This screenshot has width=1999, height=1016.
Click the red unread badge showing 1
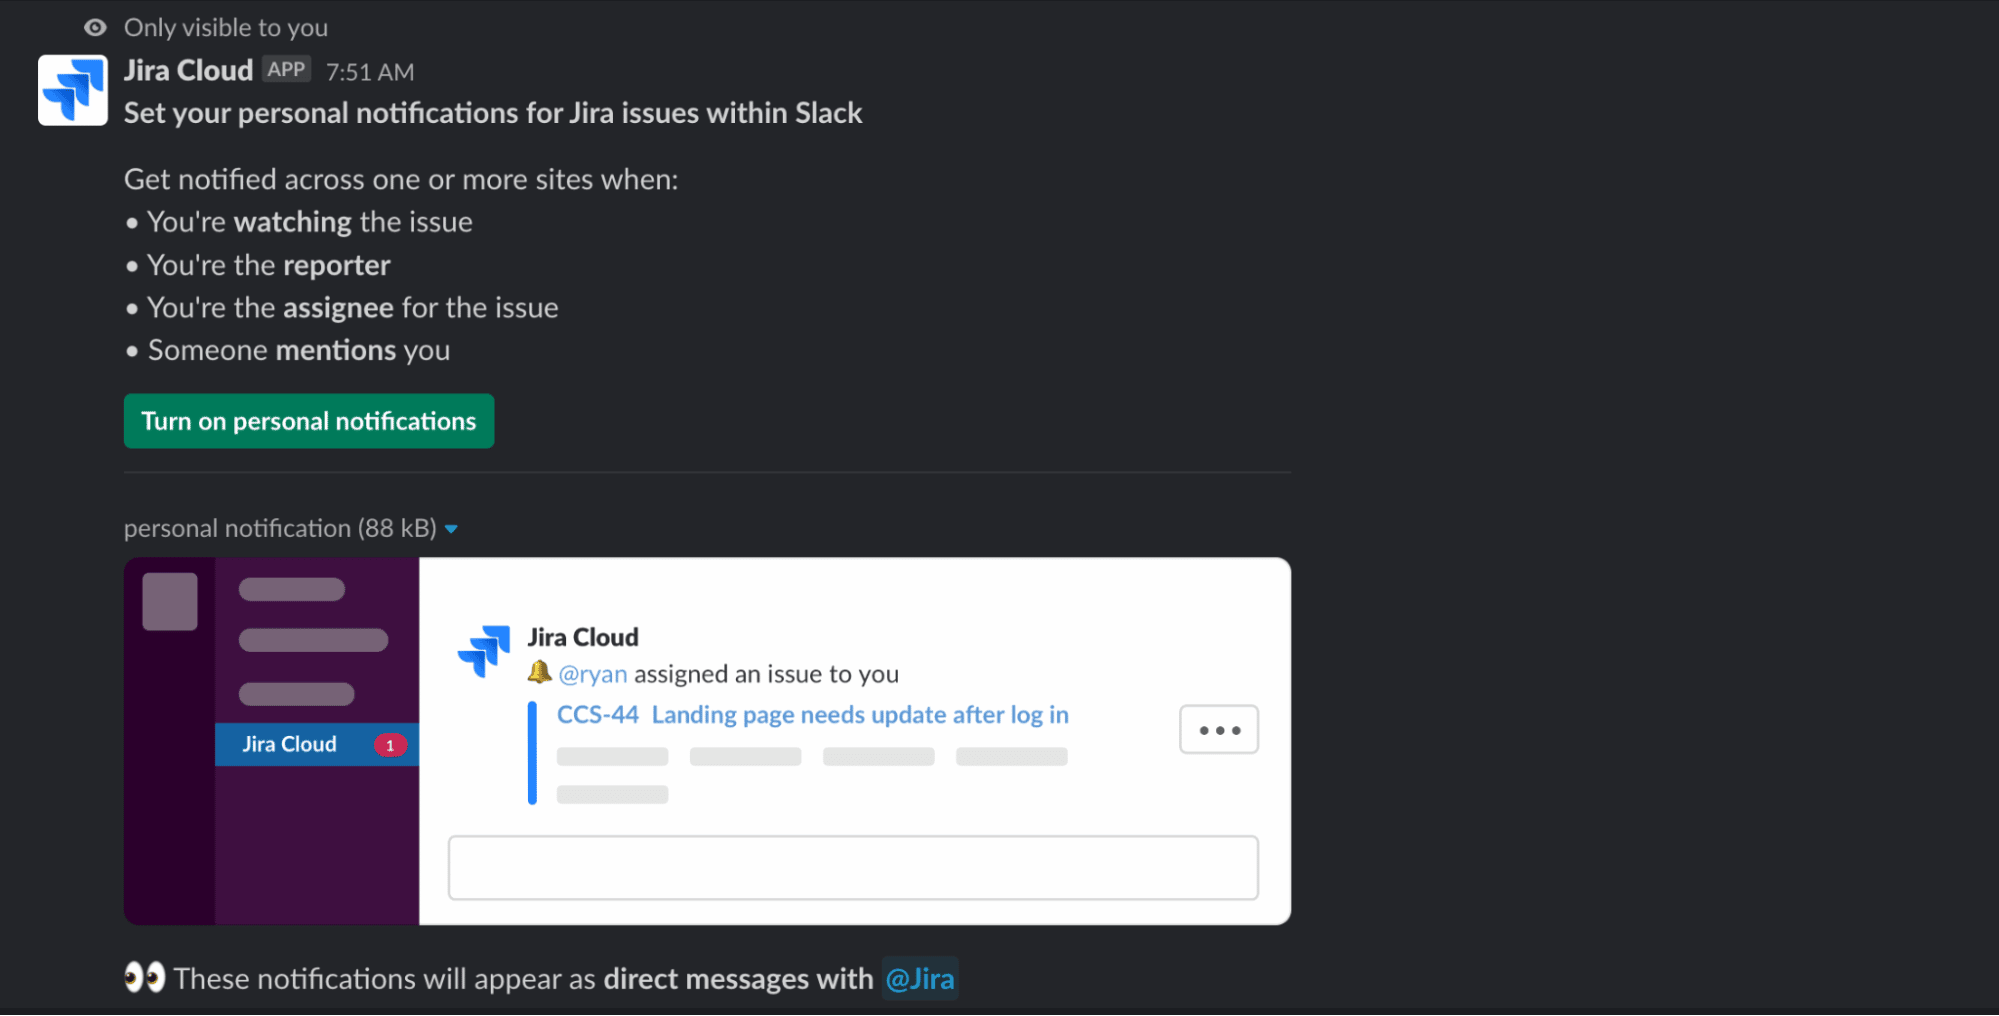click(390, 745)
